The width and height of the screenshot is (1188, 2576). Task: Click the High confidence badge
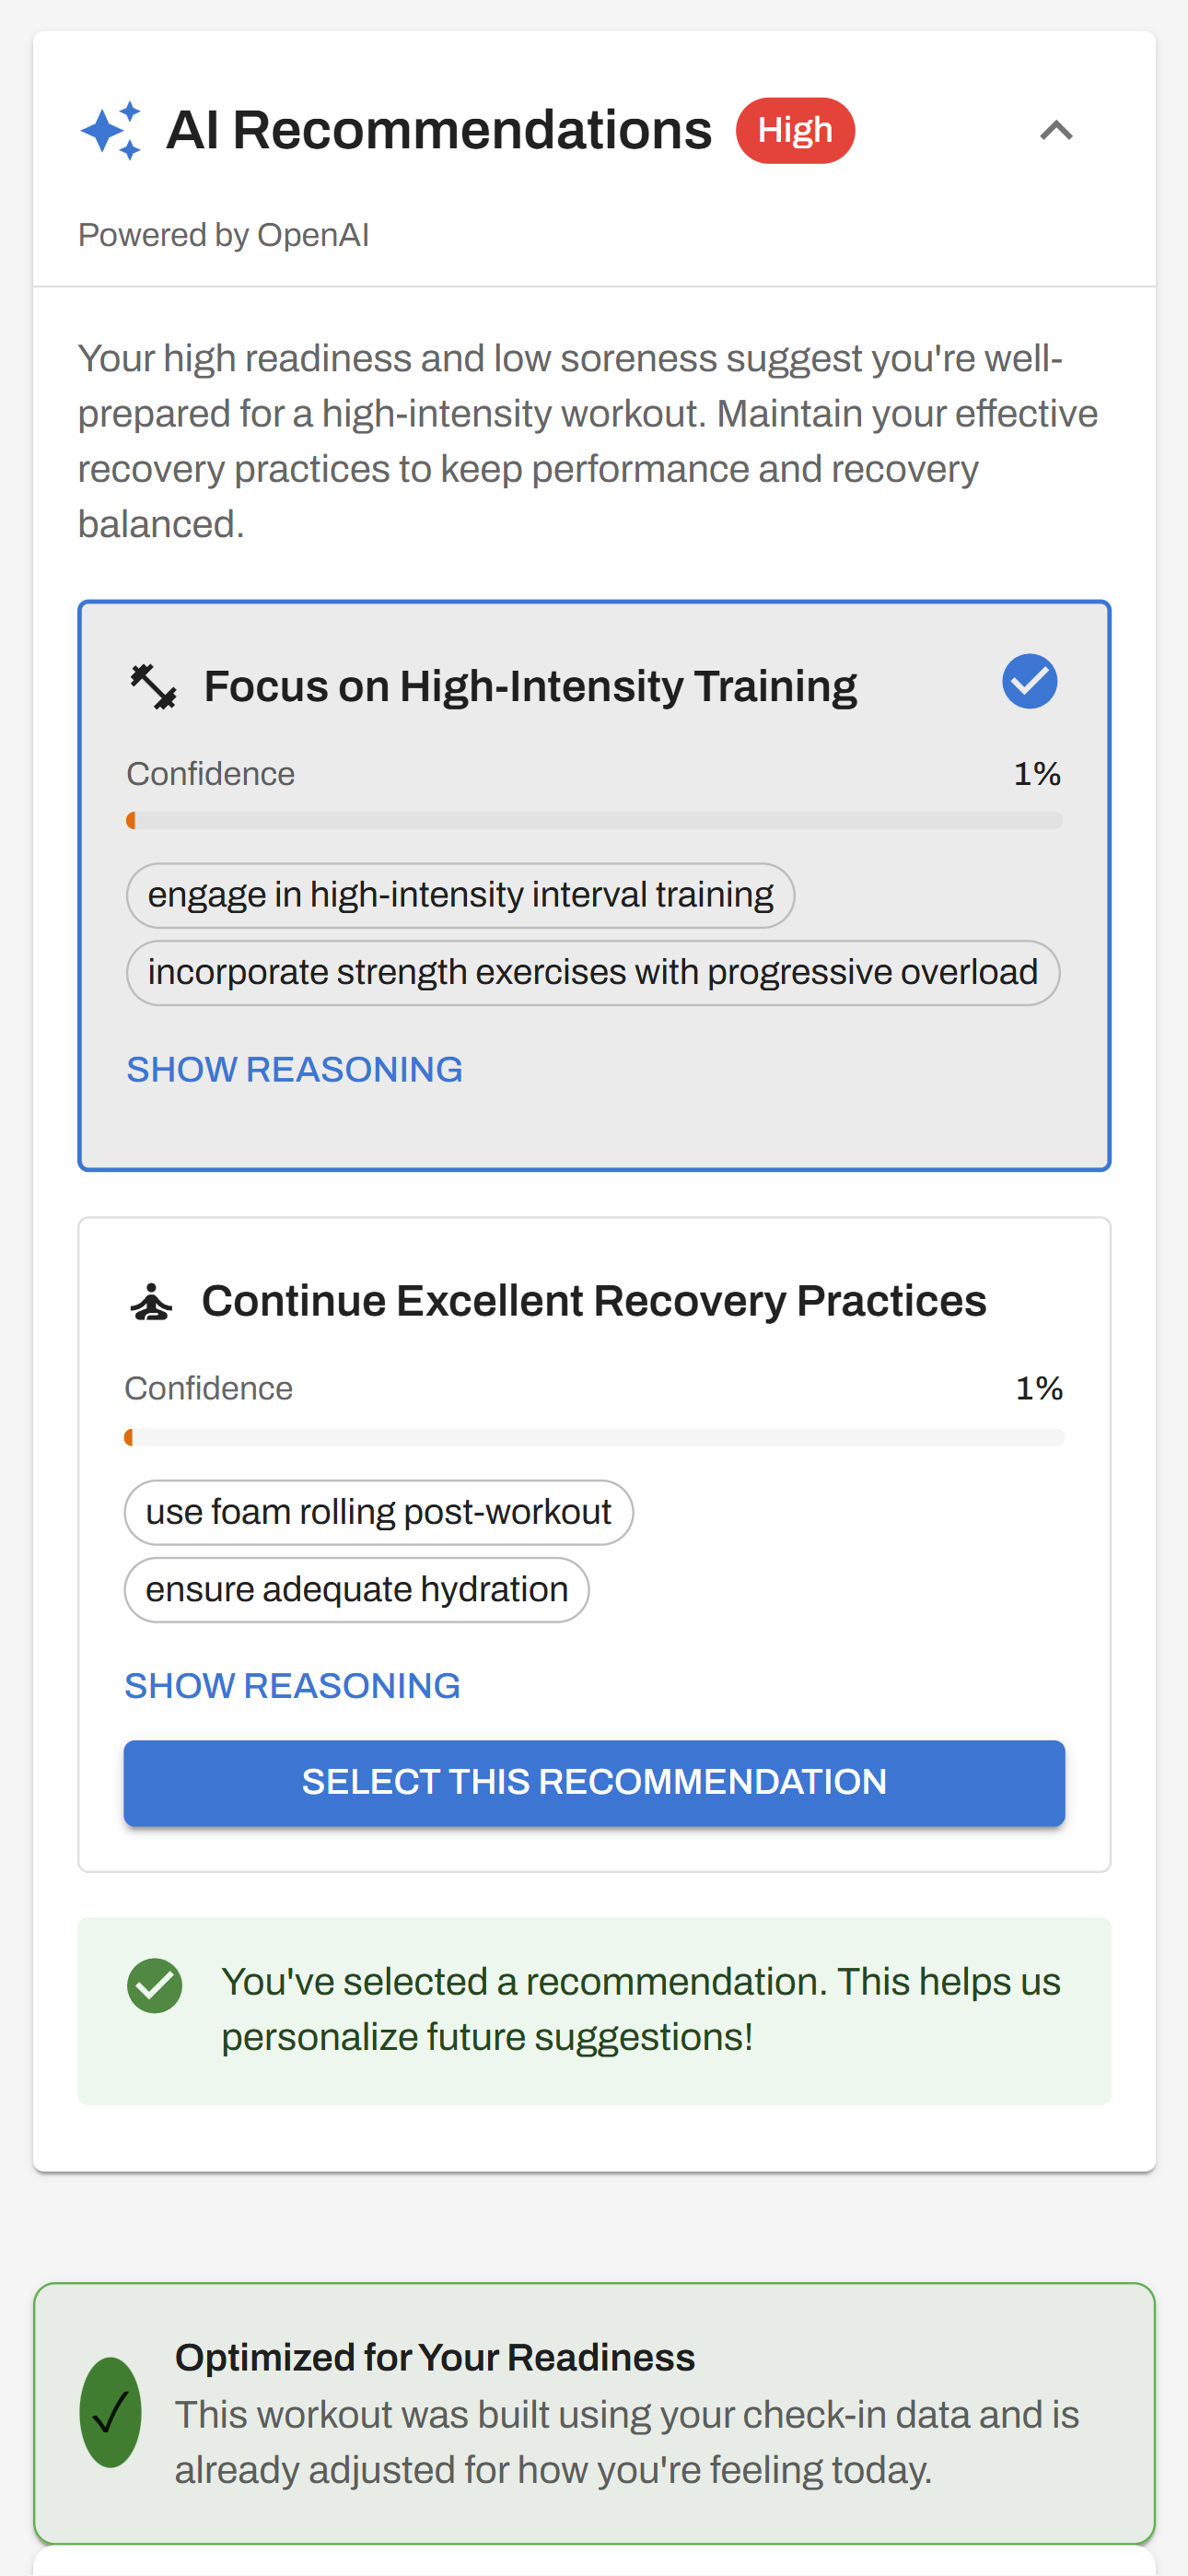(x=795, y=130)
